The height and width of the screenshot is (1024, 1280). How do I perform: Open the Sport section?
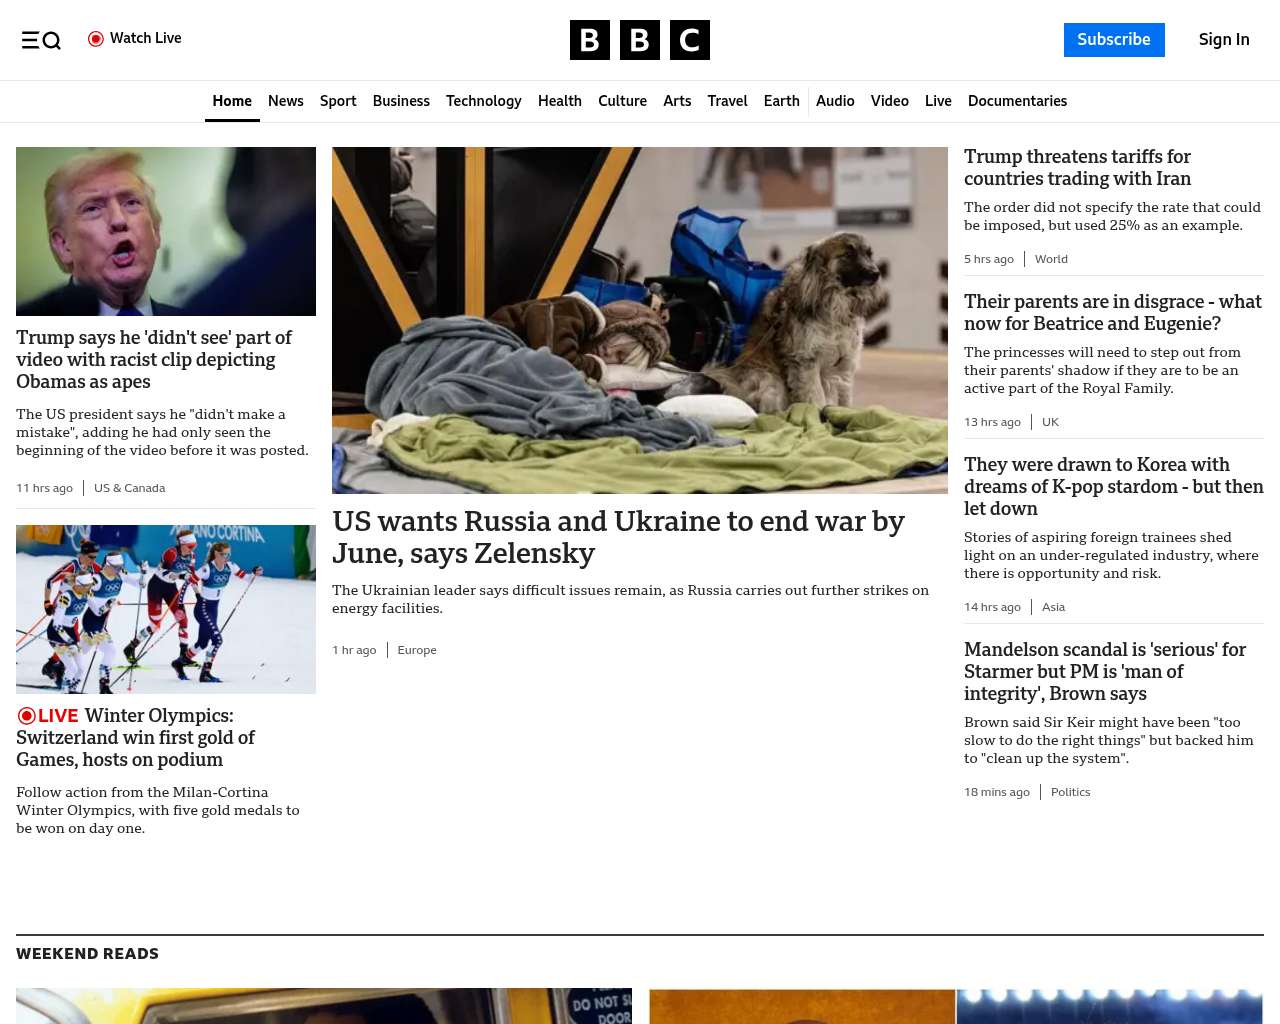338,101
